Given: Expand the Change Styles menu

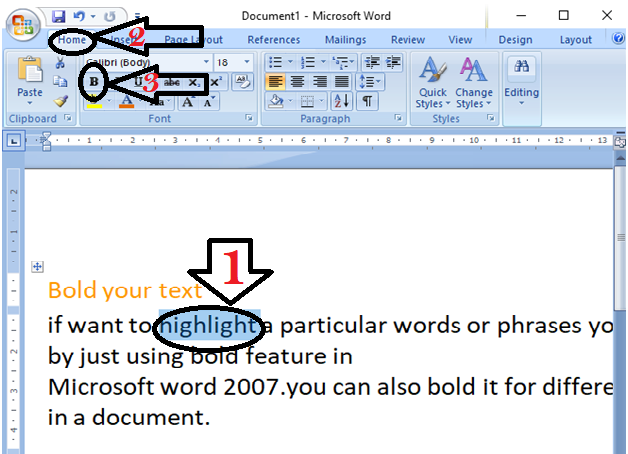Looking at the screenshot, I should (x=474, y=82).
